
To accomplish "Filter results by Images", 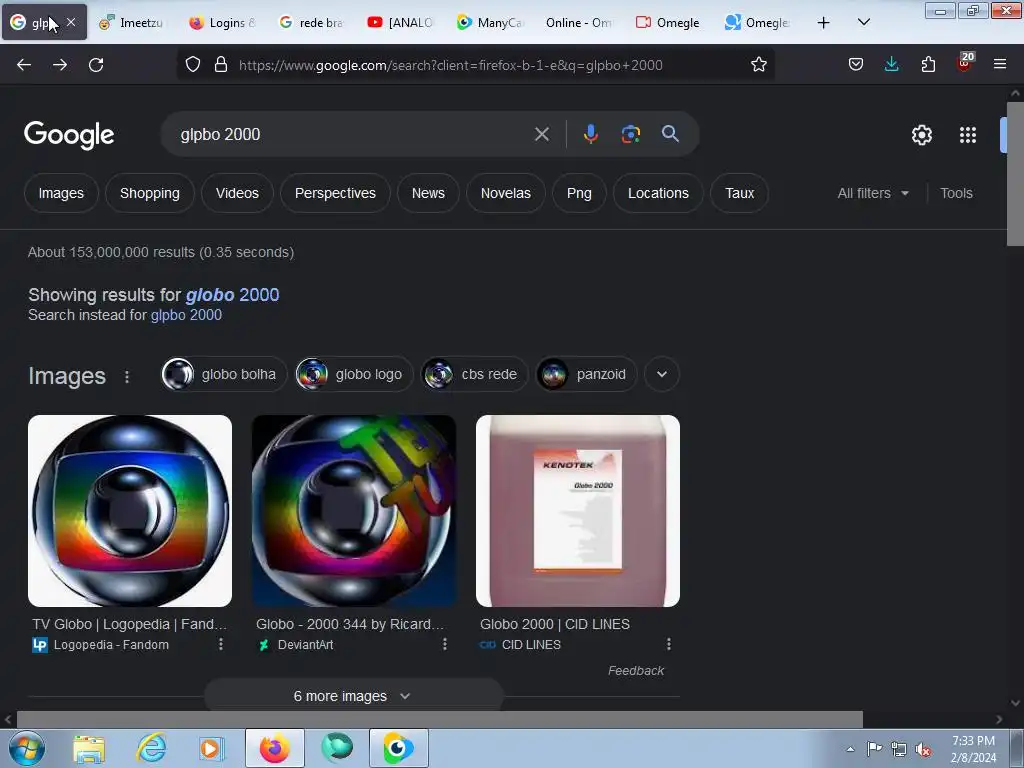I will tap(61, 193).
